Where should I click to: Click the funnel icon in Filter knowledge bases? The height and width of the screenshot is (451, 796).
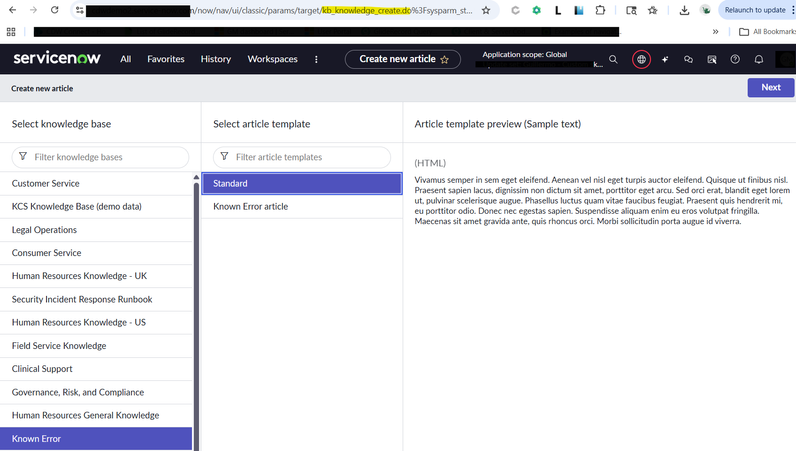tap(23, 156)
